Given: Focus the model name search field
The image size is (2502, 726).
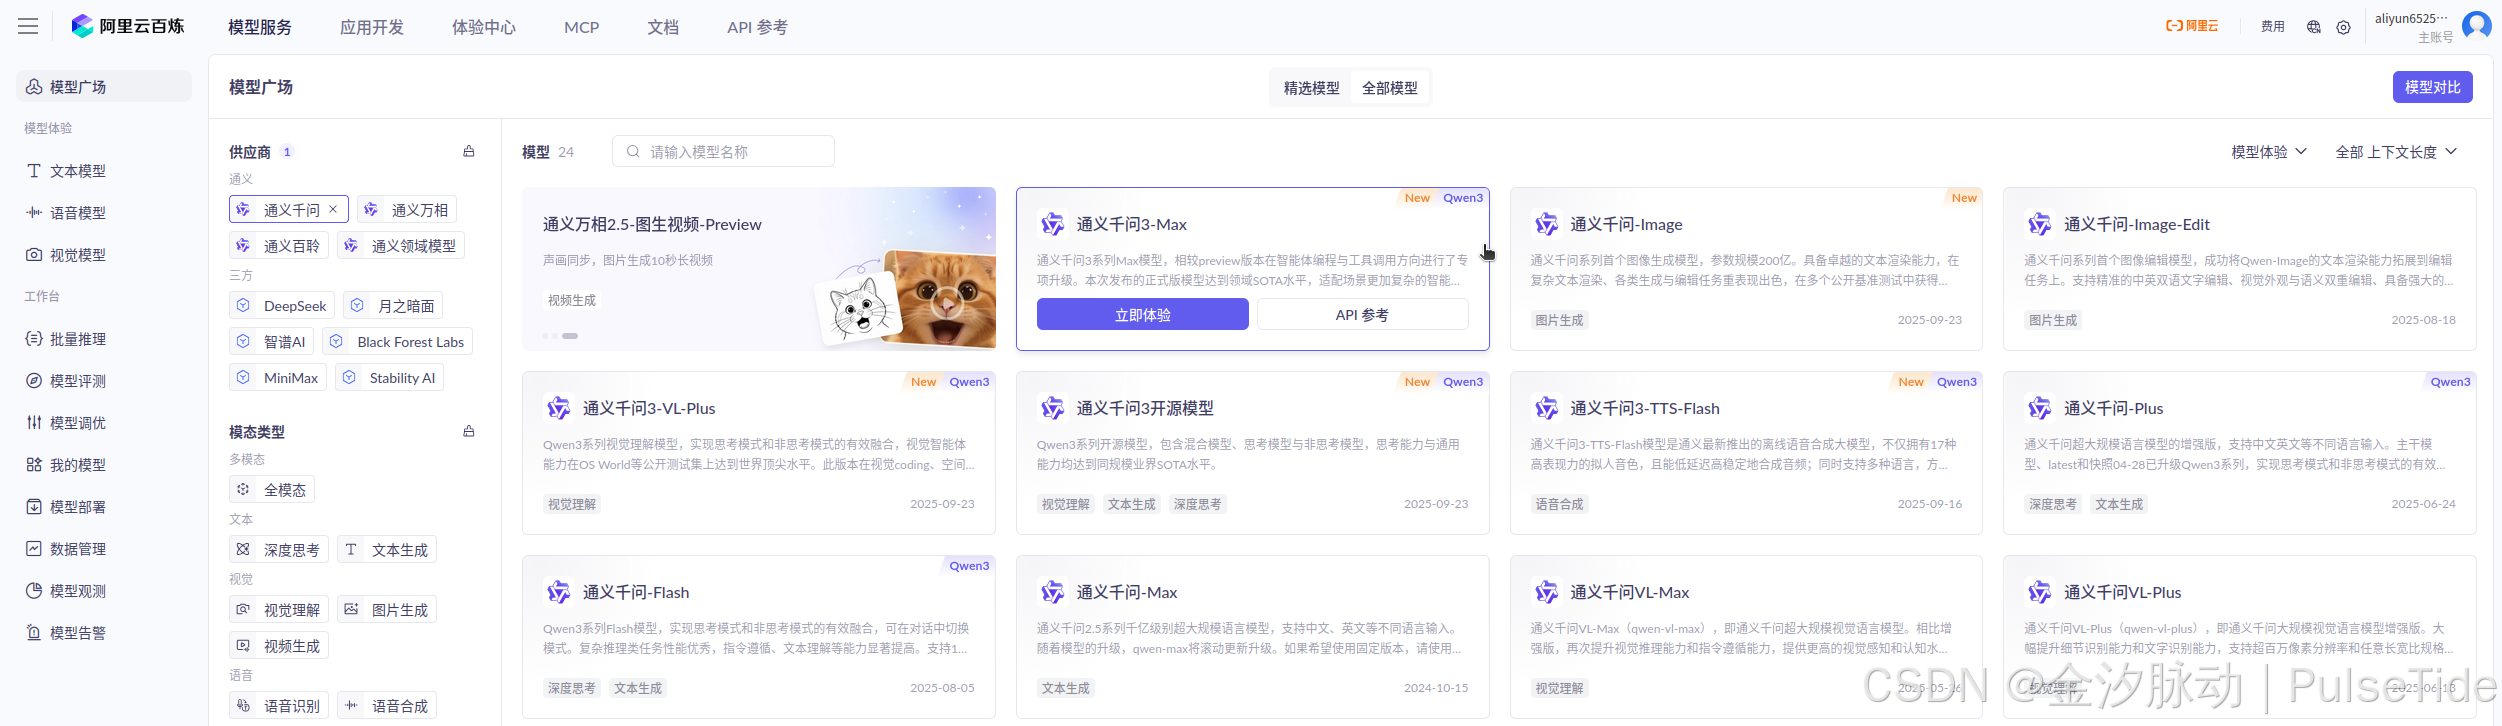Looking at the screenshot, I should click(723, 152).
